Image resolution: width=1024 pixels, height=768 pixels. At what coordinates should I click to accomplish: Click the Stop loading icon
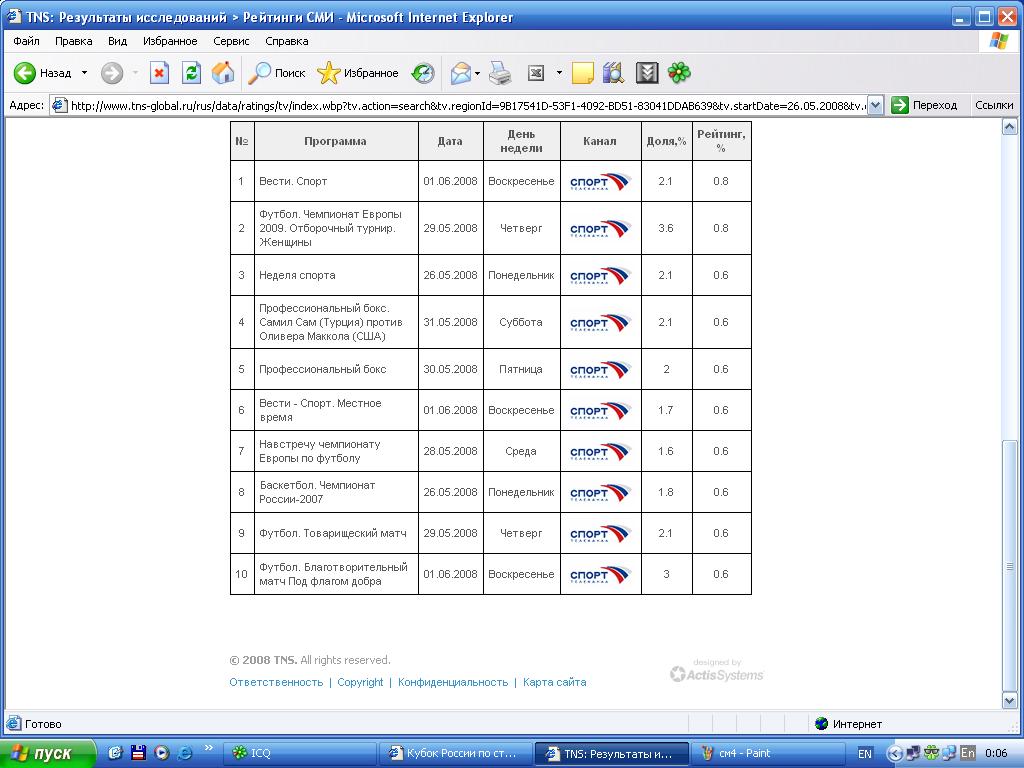159,73
